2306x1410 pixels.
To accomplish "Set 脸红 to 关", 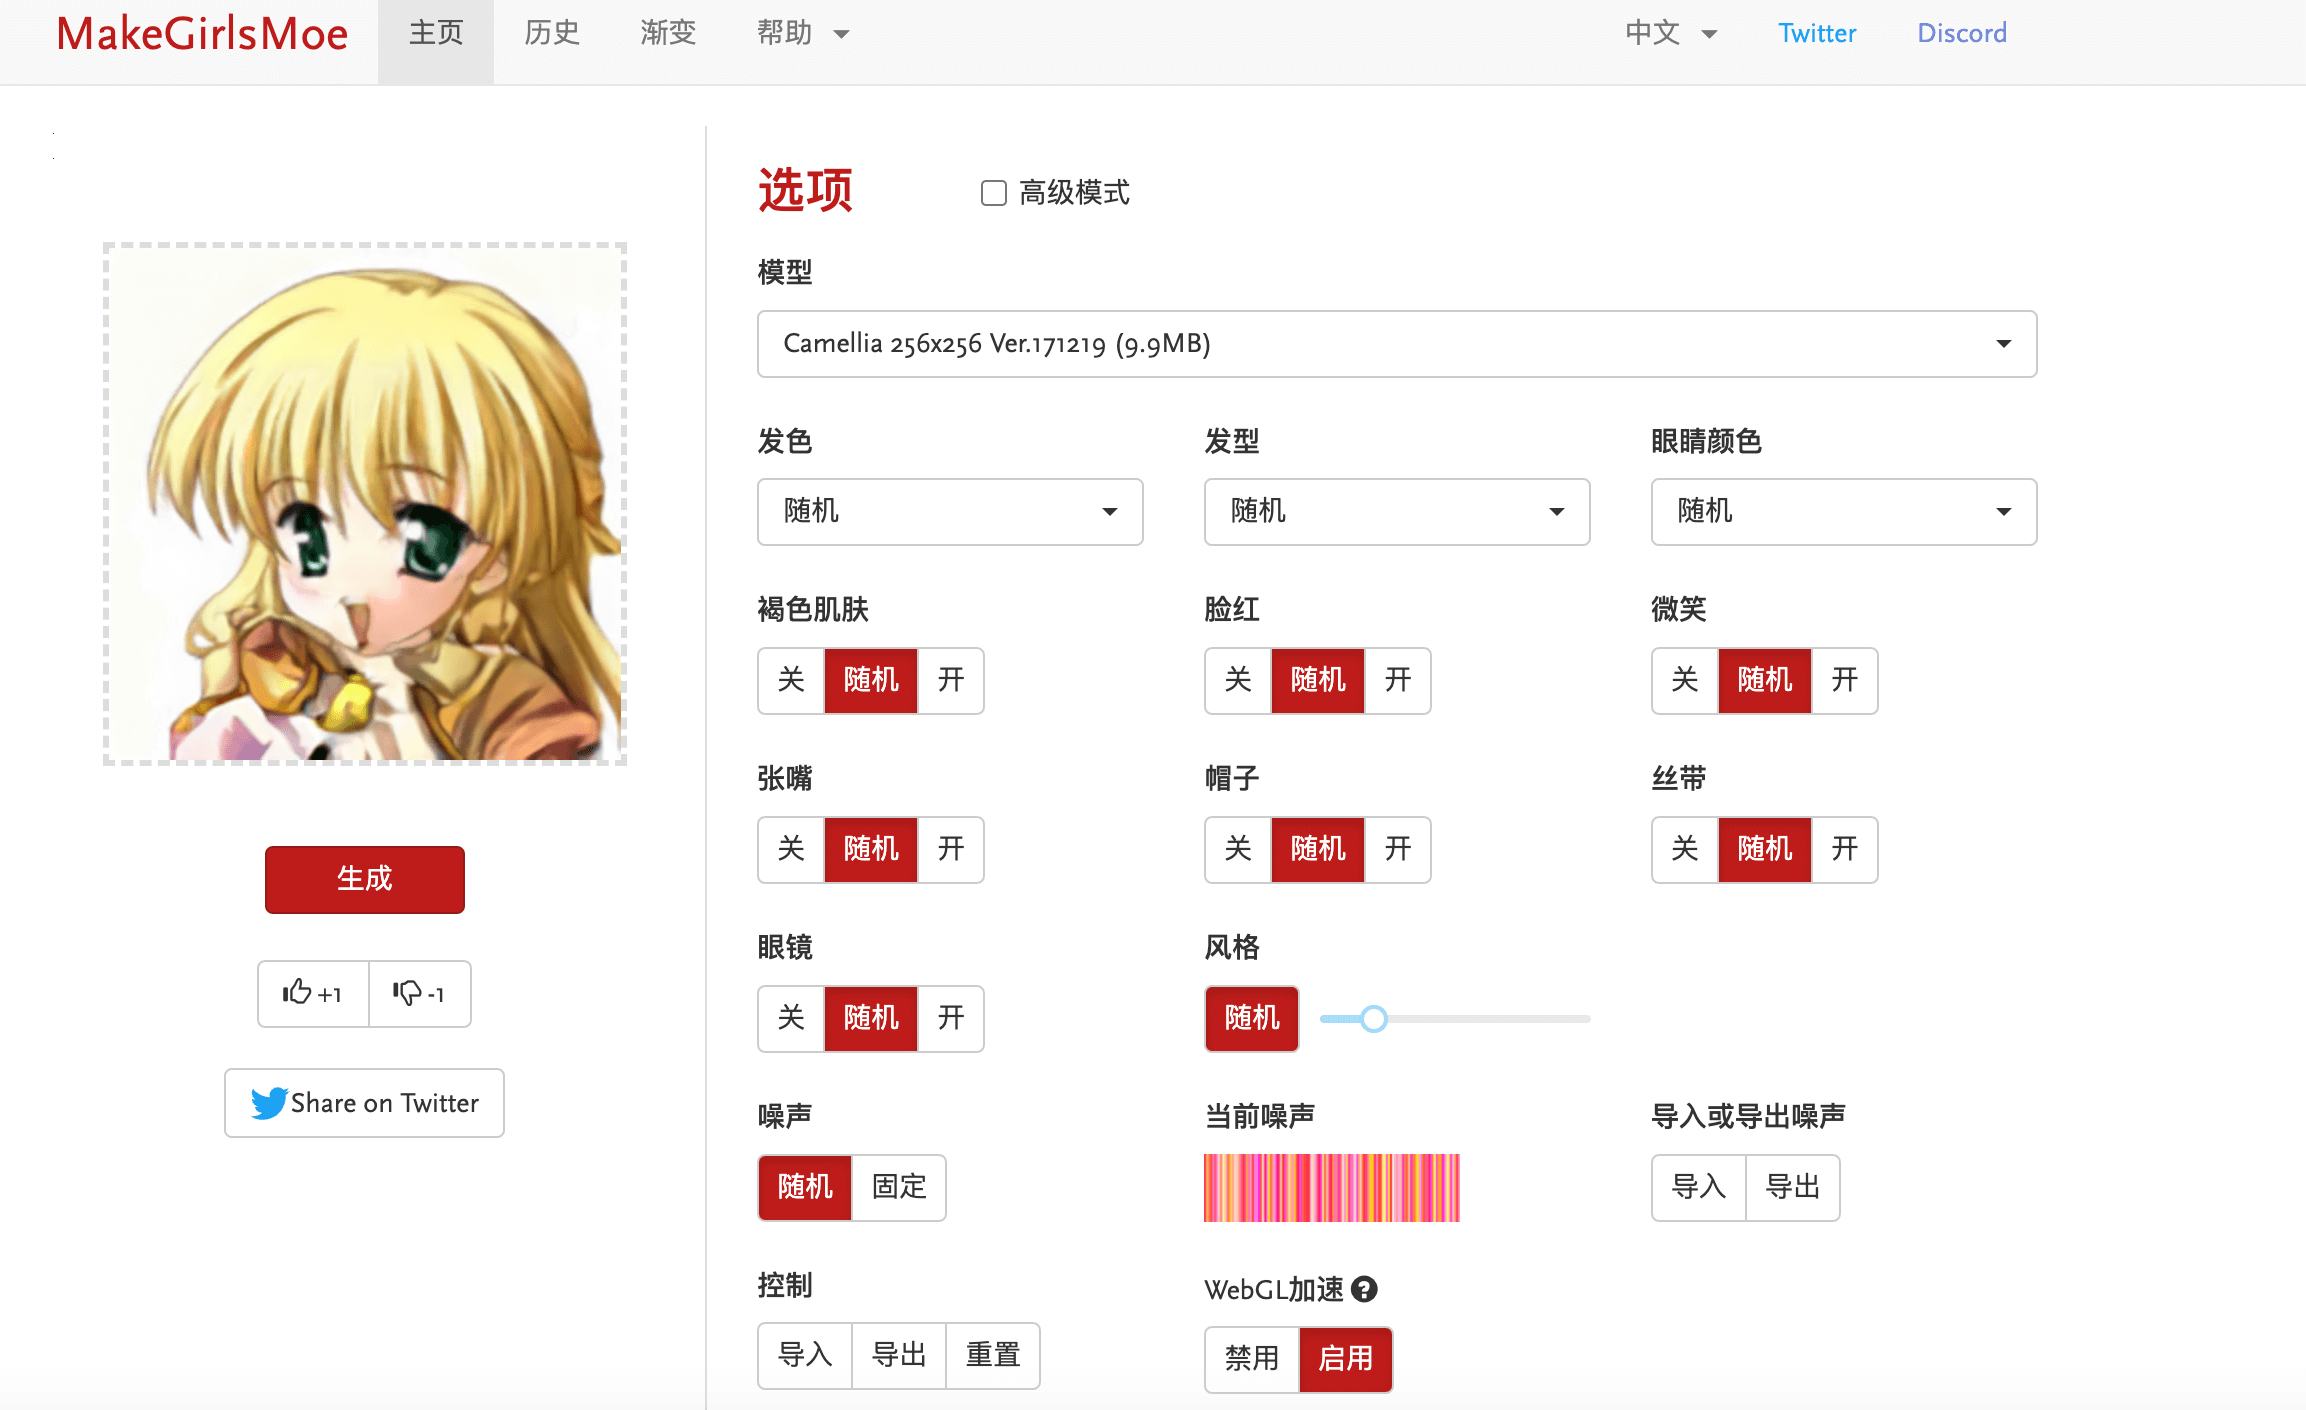I will pyautogui.click(x=1238, y=681).
